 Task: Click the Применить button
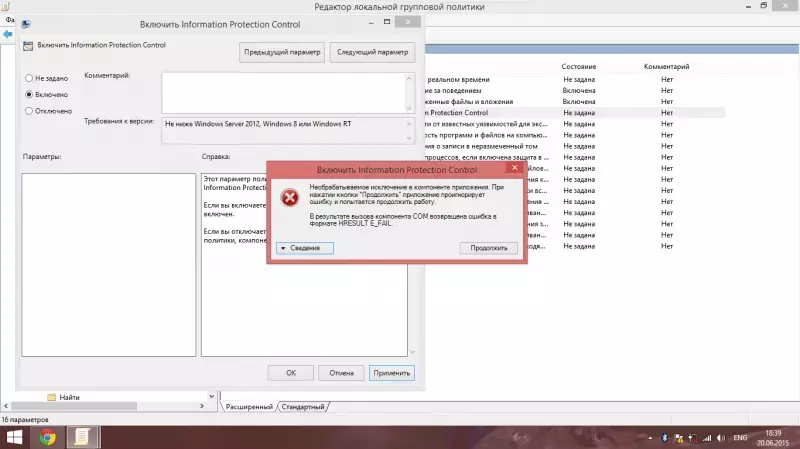(391, 373)
